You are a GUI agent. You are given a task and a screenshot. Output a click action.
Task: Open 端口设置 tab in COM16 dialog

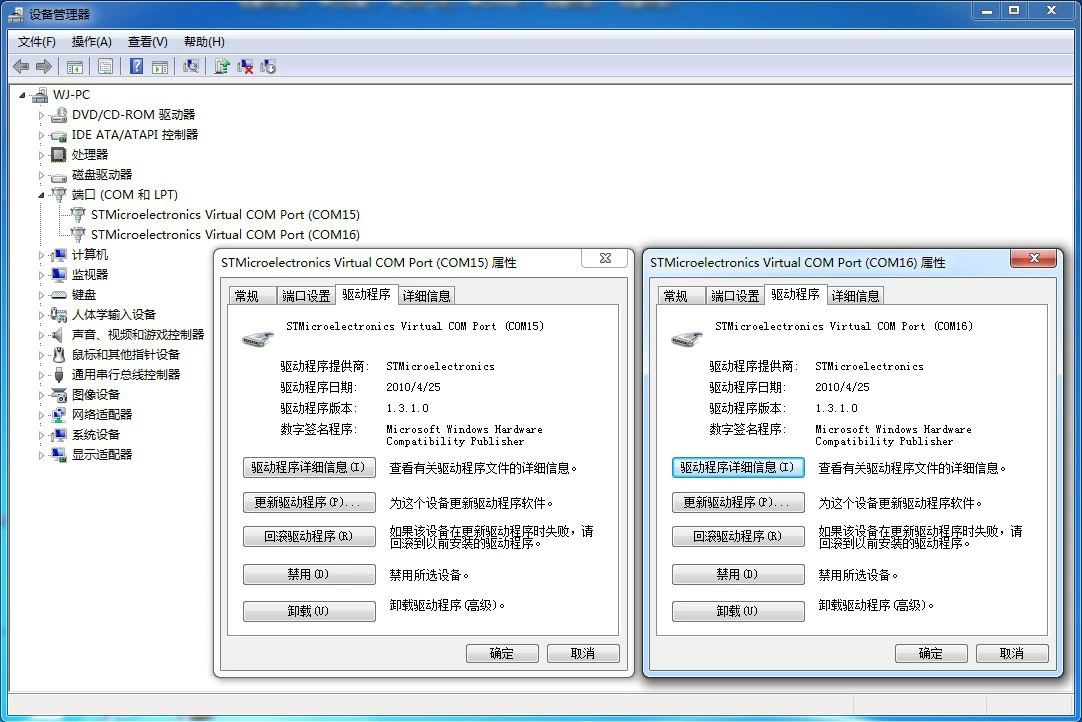pos(736,296)
